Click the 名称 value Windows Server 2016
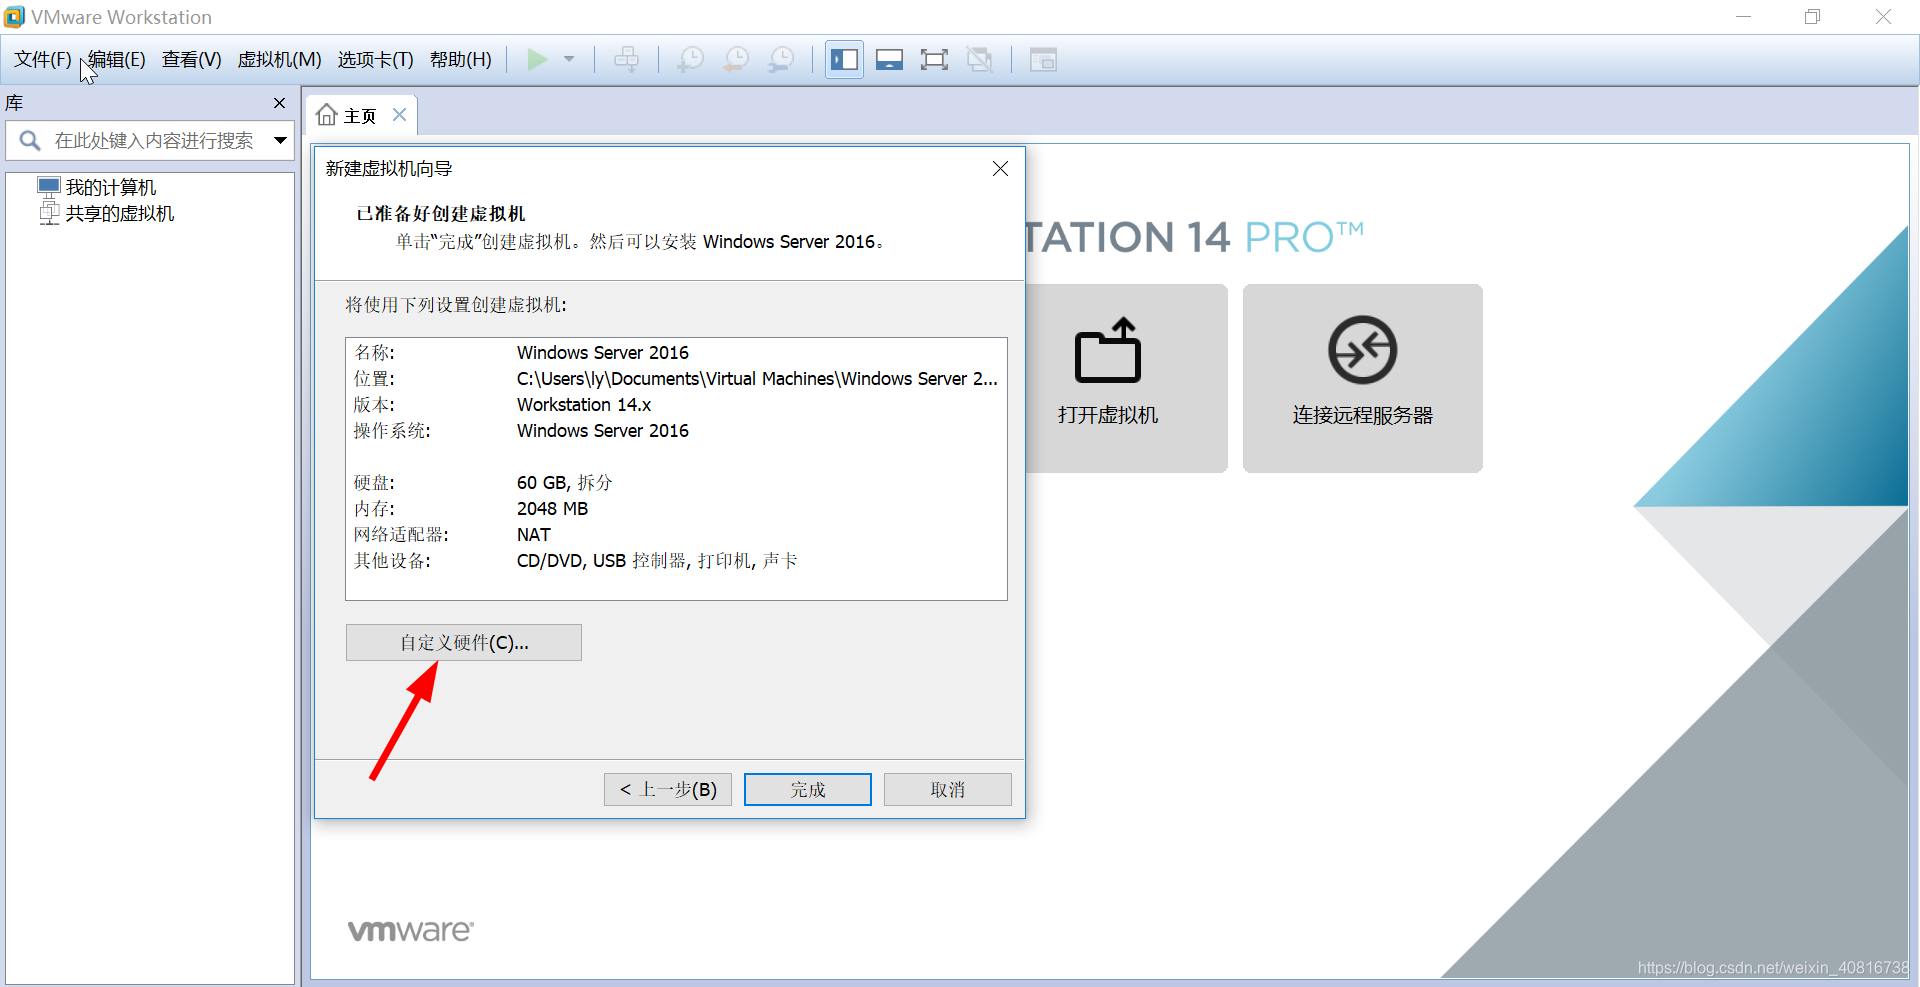1920x987 pixels. (x=603, y=353)
